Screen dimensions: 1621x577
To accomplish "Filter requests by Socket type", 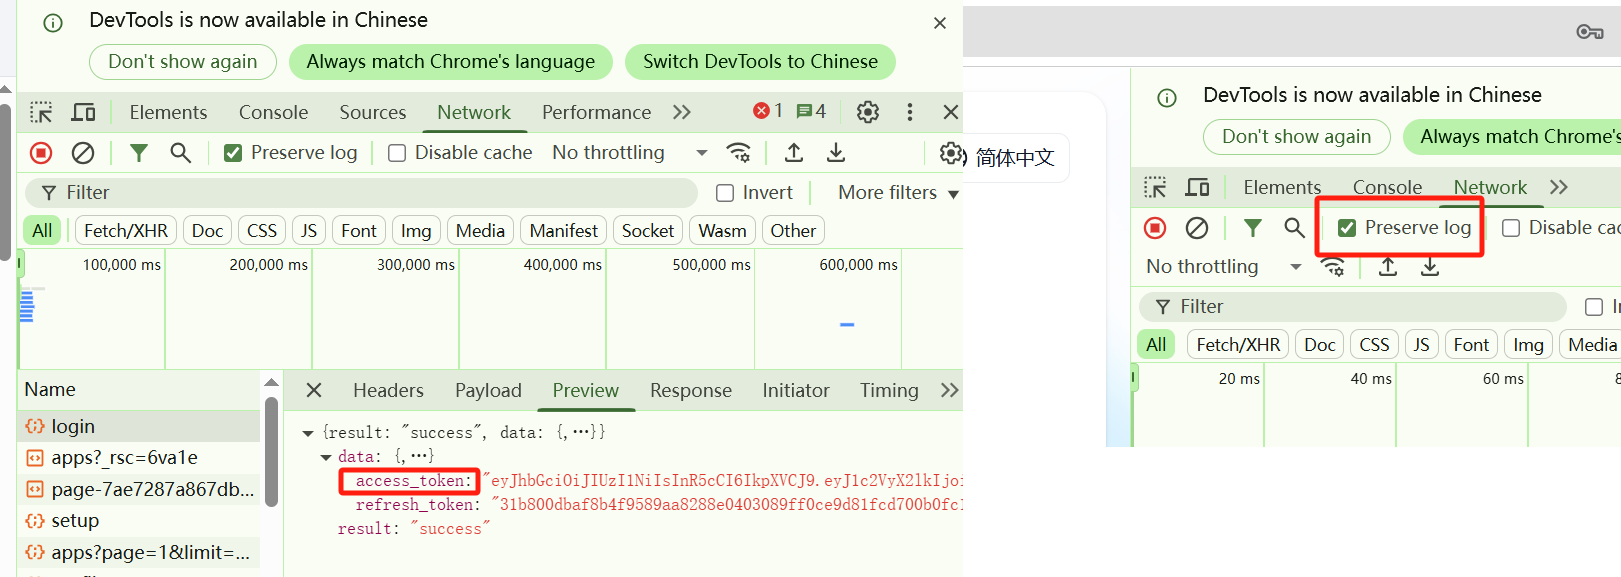I will [648, 231].
